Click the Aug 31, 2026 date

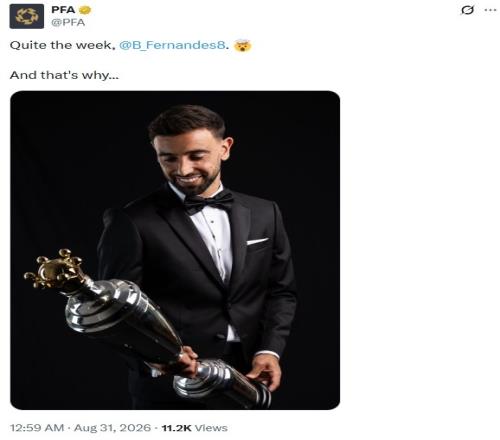pos(113,428)
